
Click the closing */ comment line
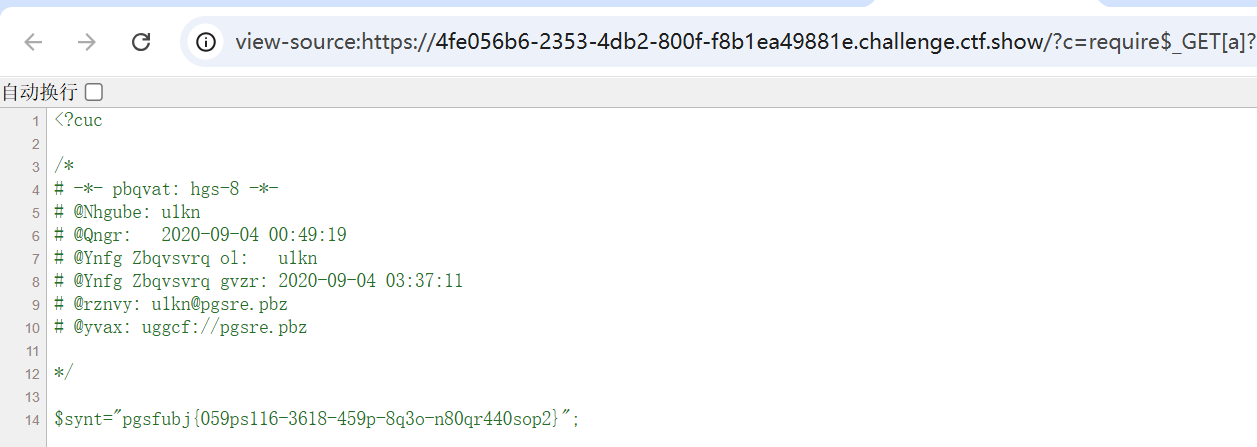pyautogui.click(x=63, y=374)
